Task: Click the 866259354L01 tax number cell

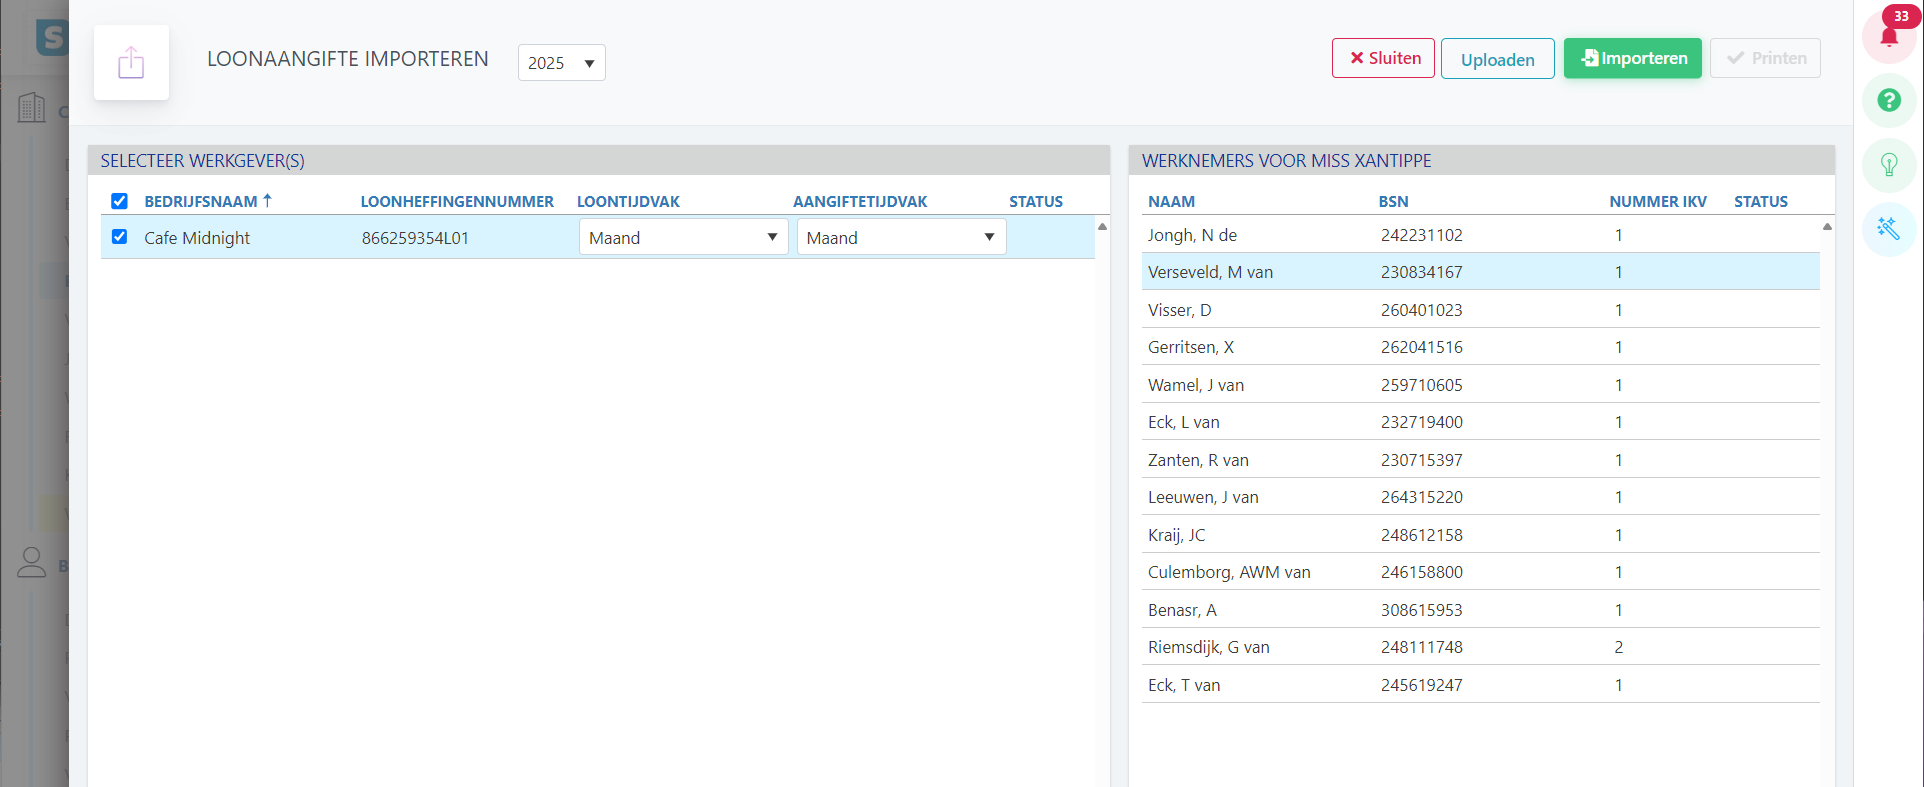Action: point(415,238)
